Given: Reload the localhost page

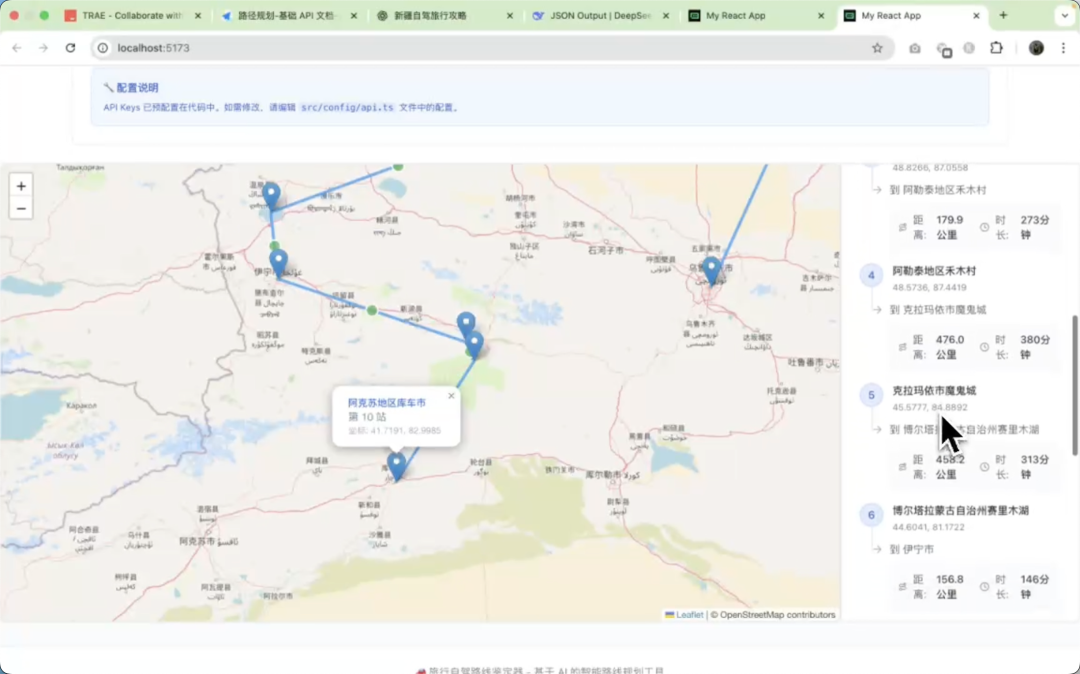Looking at the screenshot, I should pos(70,48).
